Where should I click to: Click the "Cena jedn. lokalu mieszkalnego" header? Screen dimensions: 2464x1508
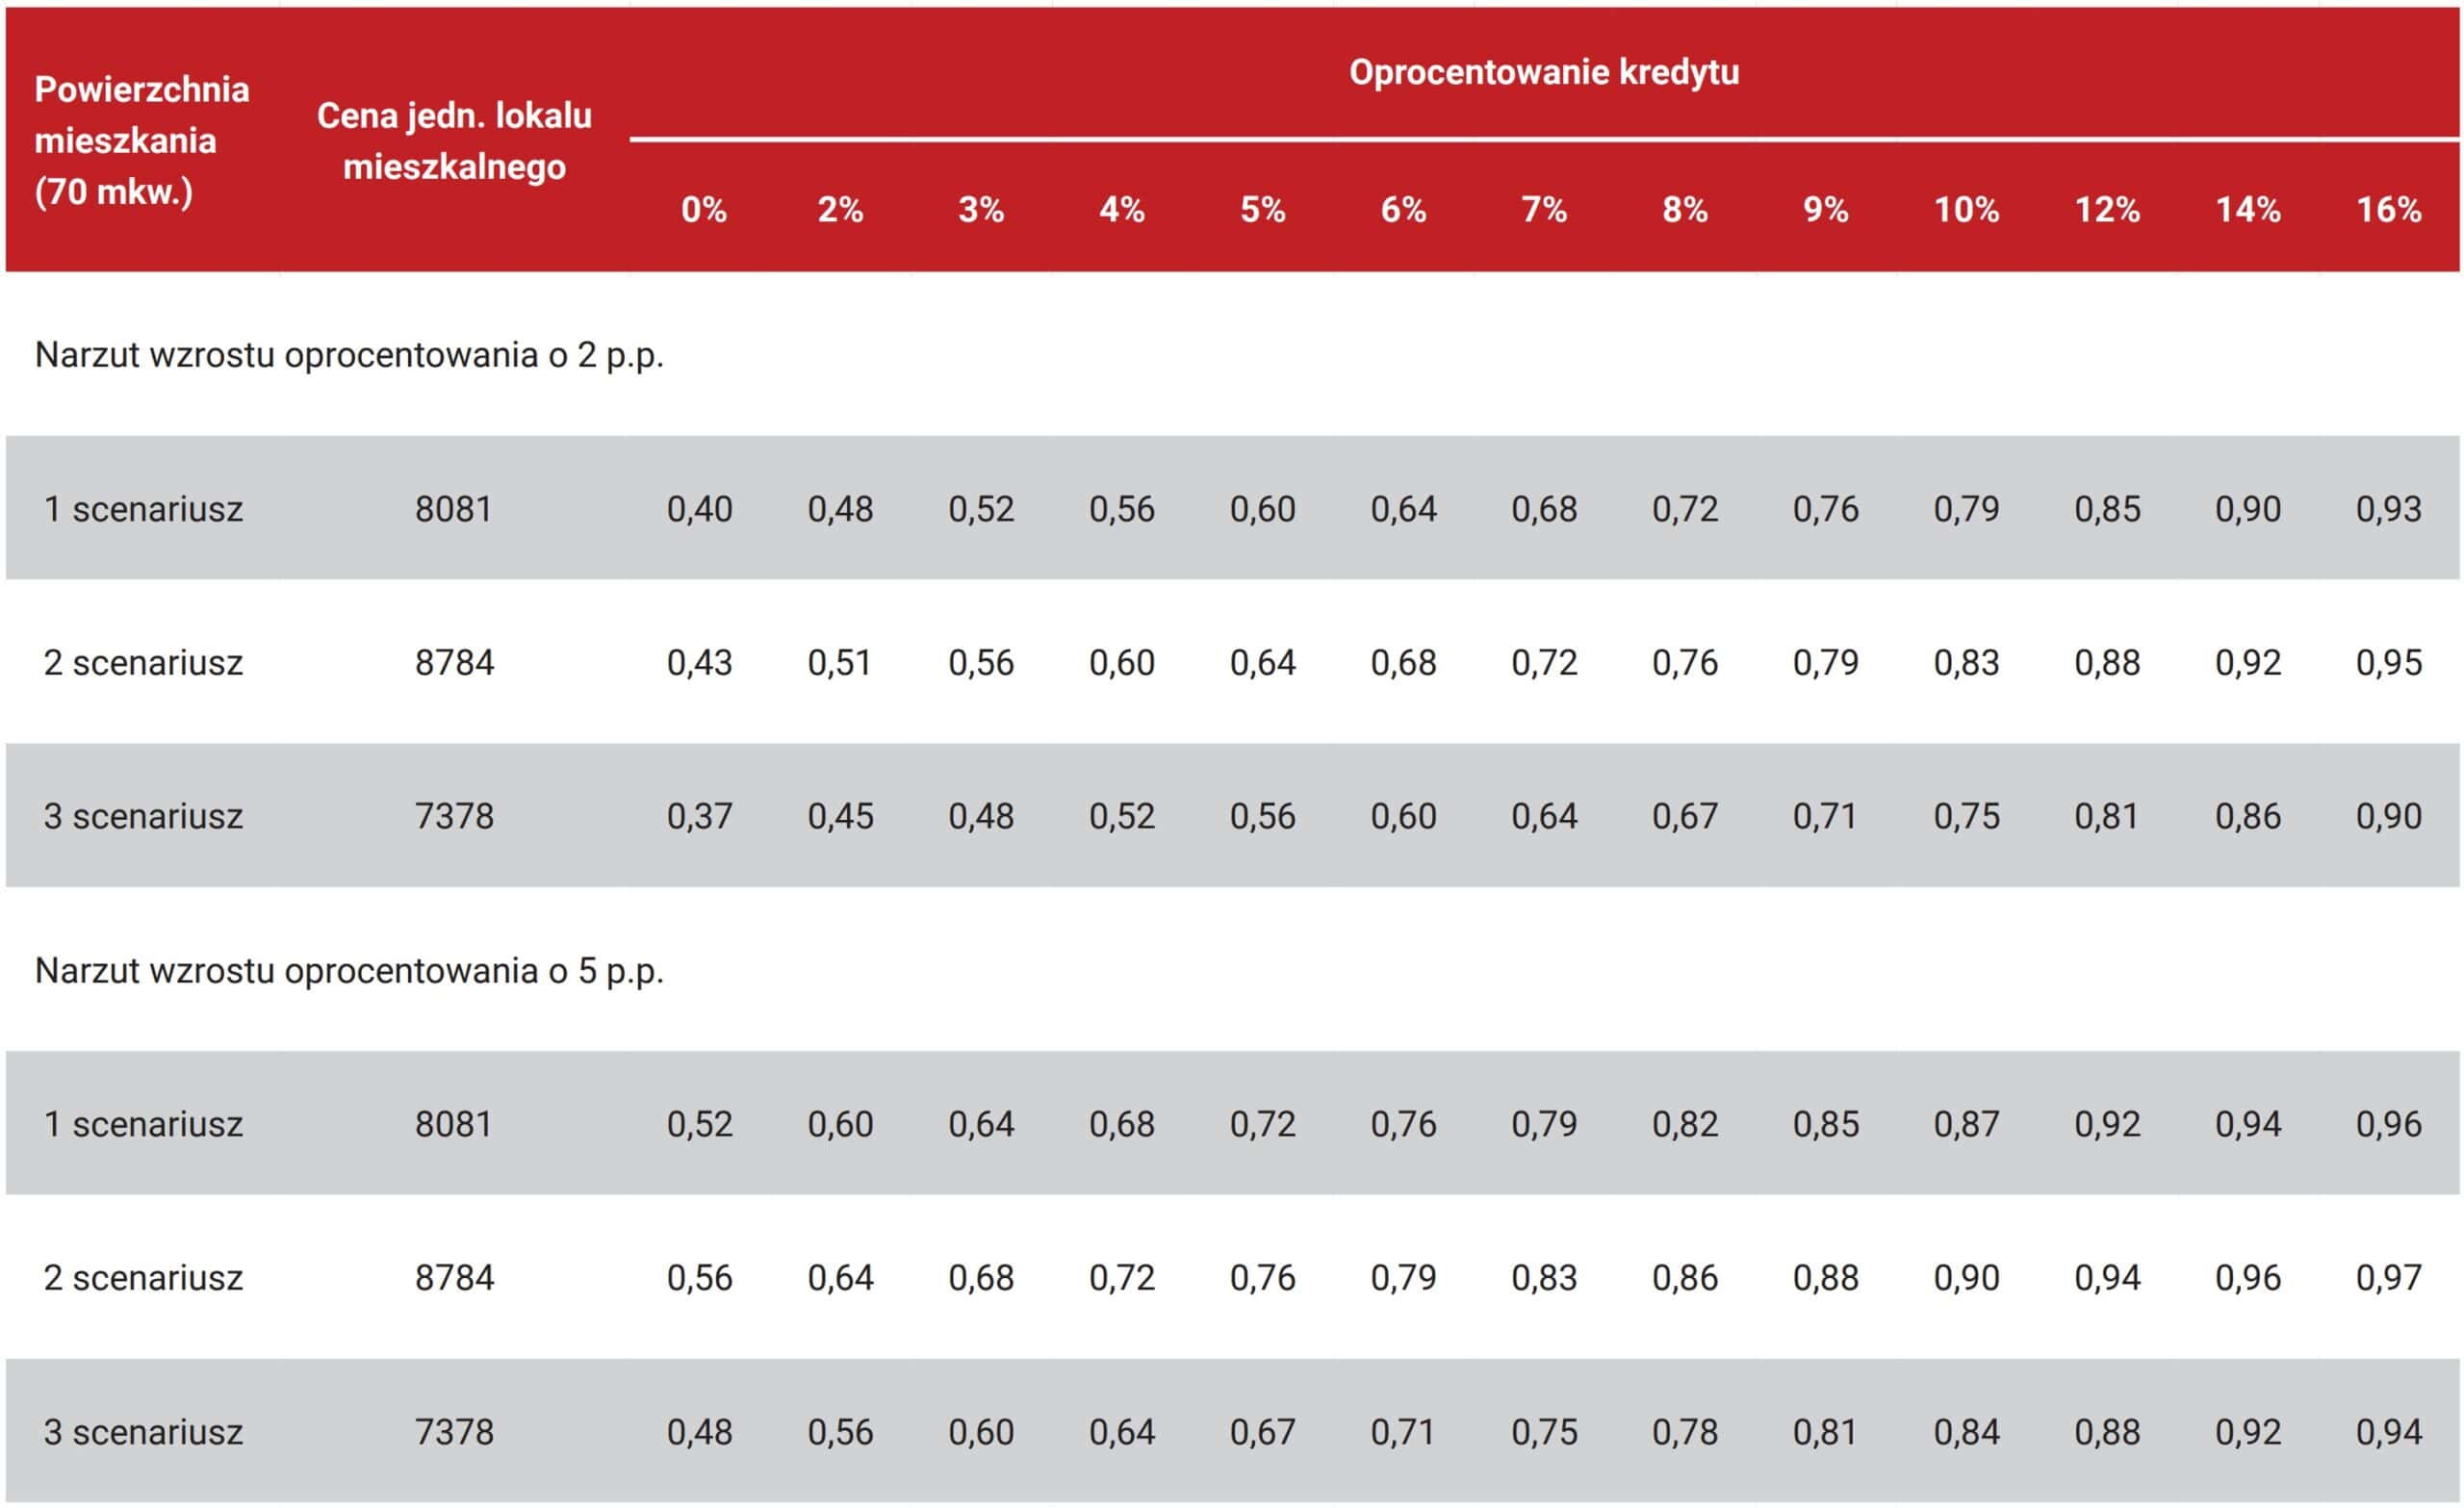(454, 141)
